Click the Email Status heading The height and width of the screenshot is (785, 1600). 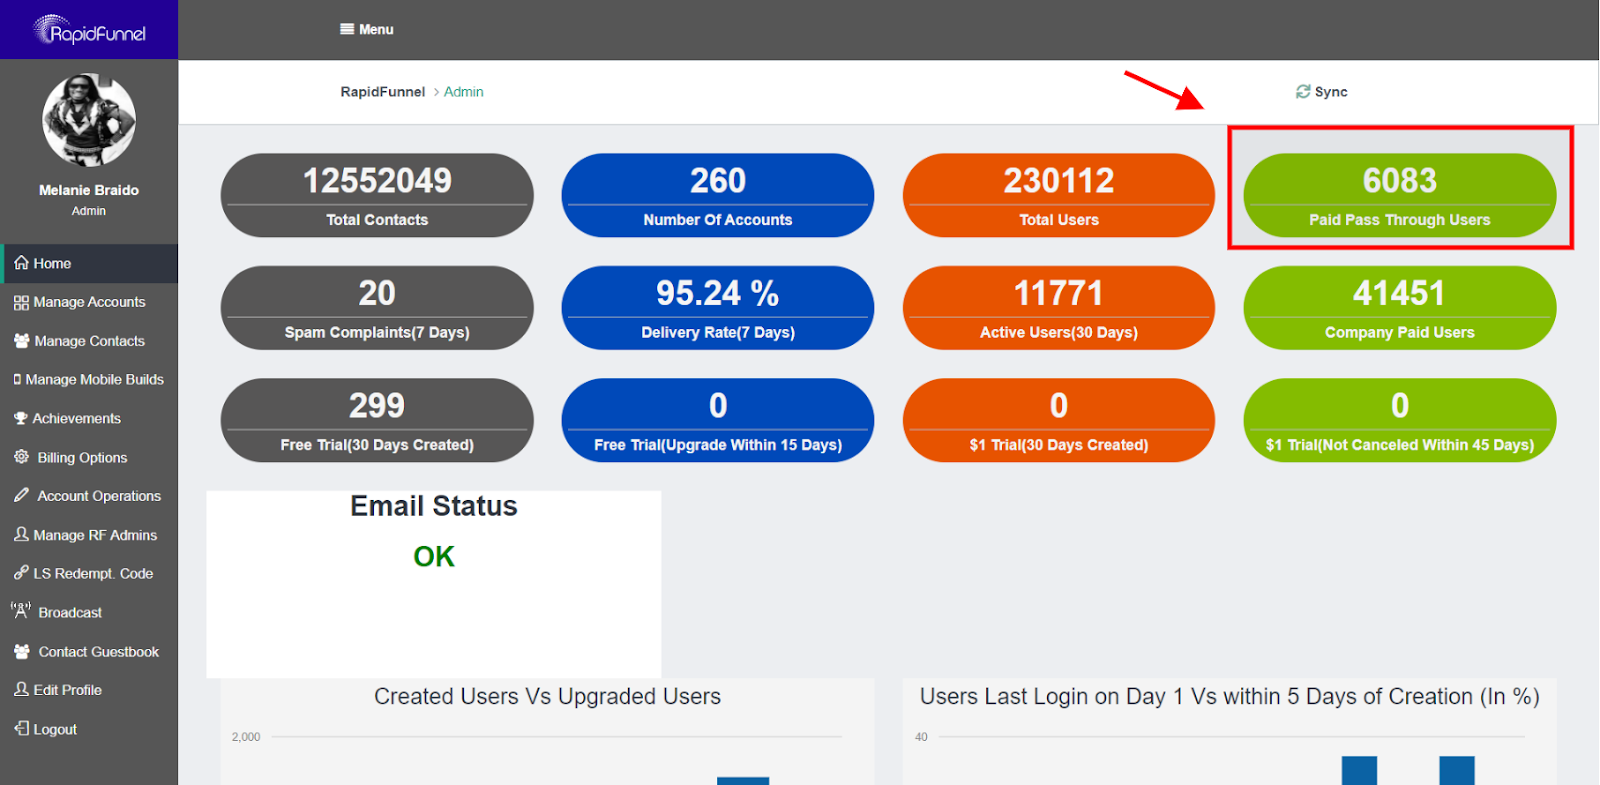tap(434, 507)
